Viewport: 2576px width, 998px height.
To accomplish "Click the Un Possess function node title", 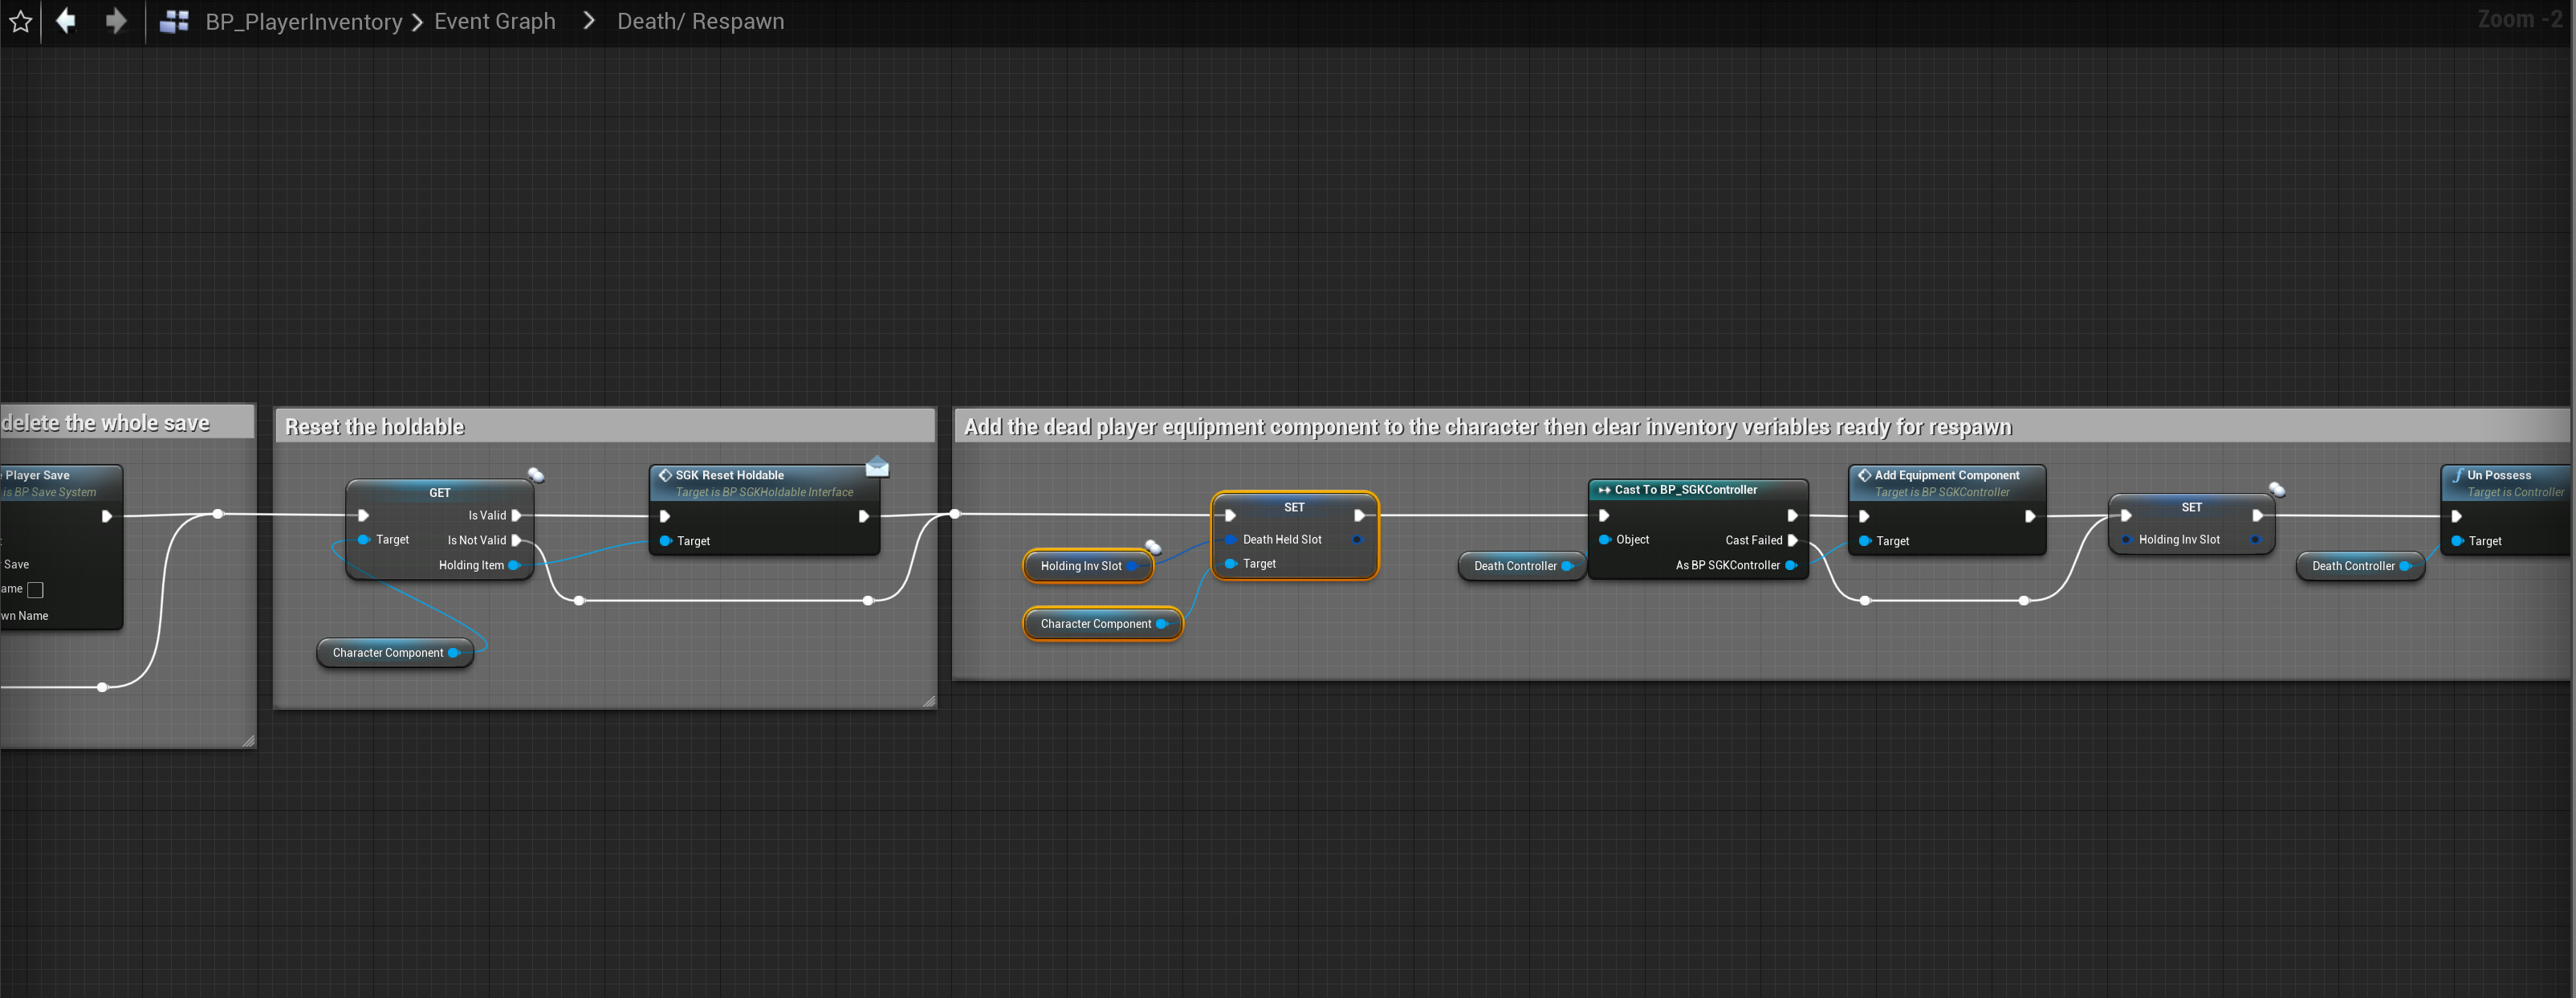I will pyautogui.click(x=2498, y=475).
